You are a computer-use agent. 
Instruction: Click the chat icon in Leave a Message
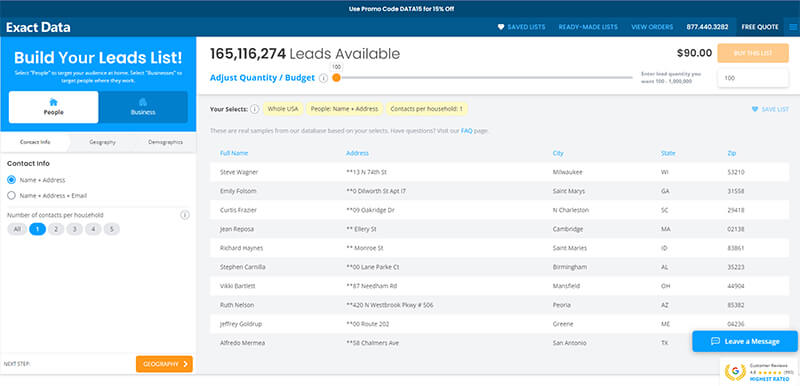click(x=715, y=341)
